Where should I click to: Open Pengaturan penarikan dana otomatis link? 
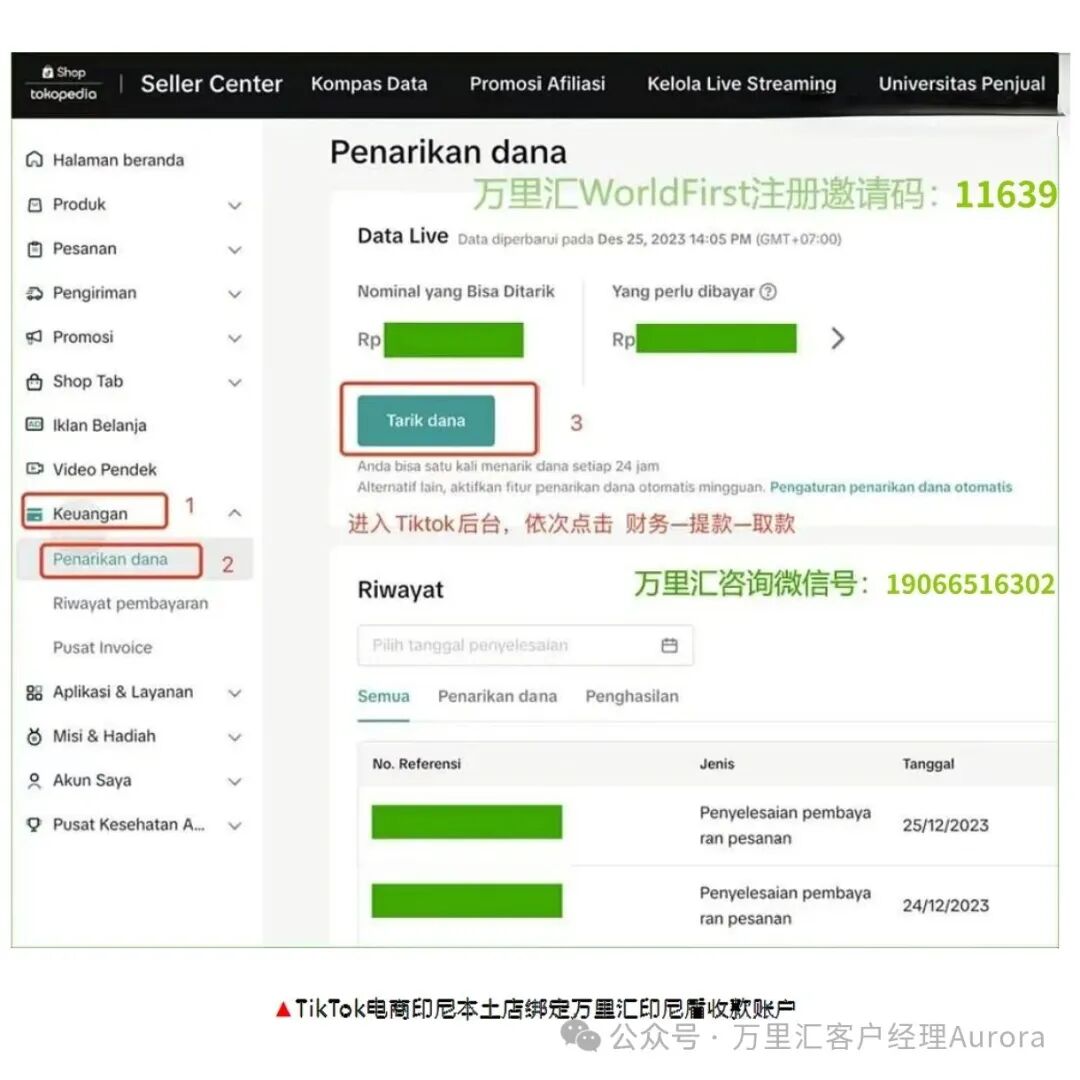(x=890, y=487)
